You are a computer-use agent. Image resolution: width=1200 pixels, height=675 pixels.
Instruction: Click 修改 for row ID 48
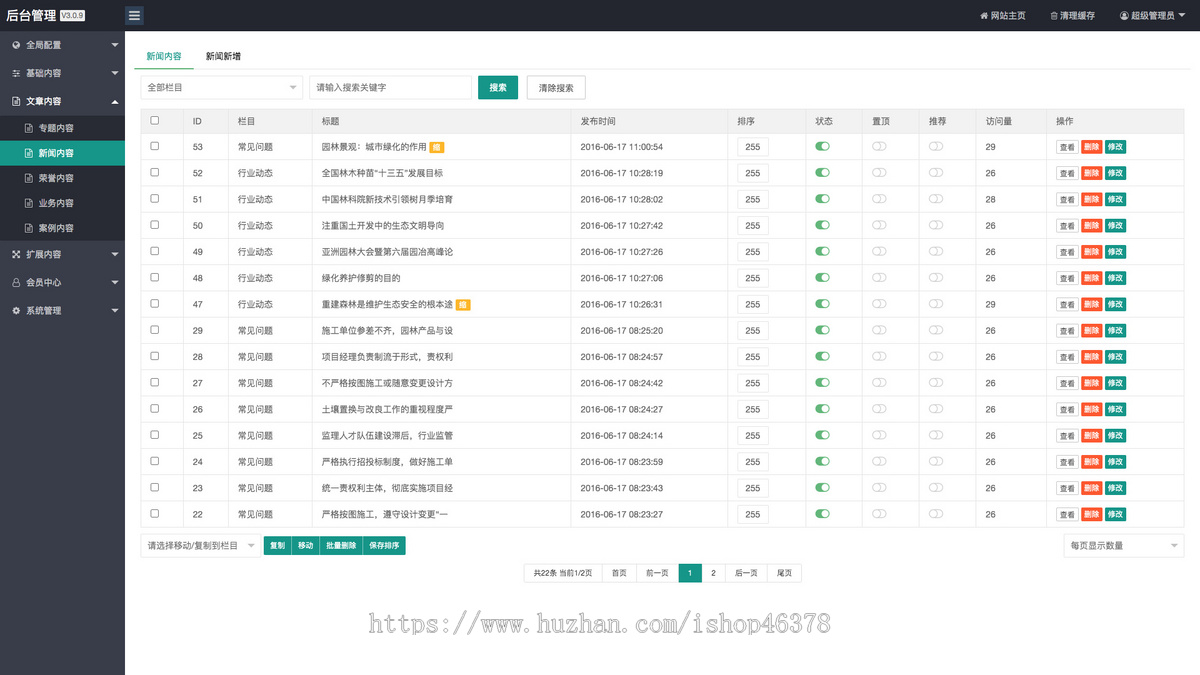pyautogui.click(x=1115, y=278)
